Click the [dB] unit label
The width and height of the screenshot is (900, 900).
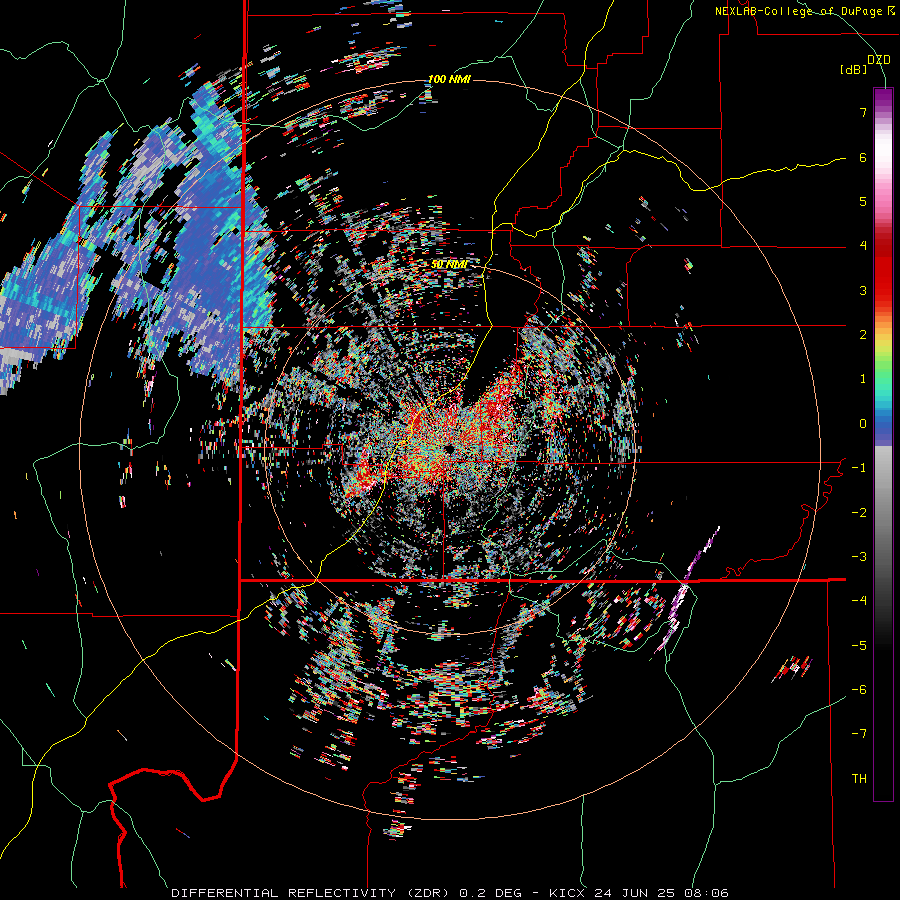[x=853, y=70]
